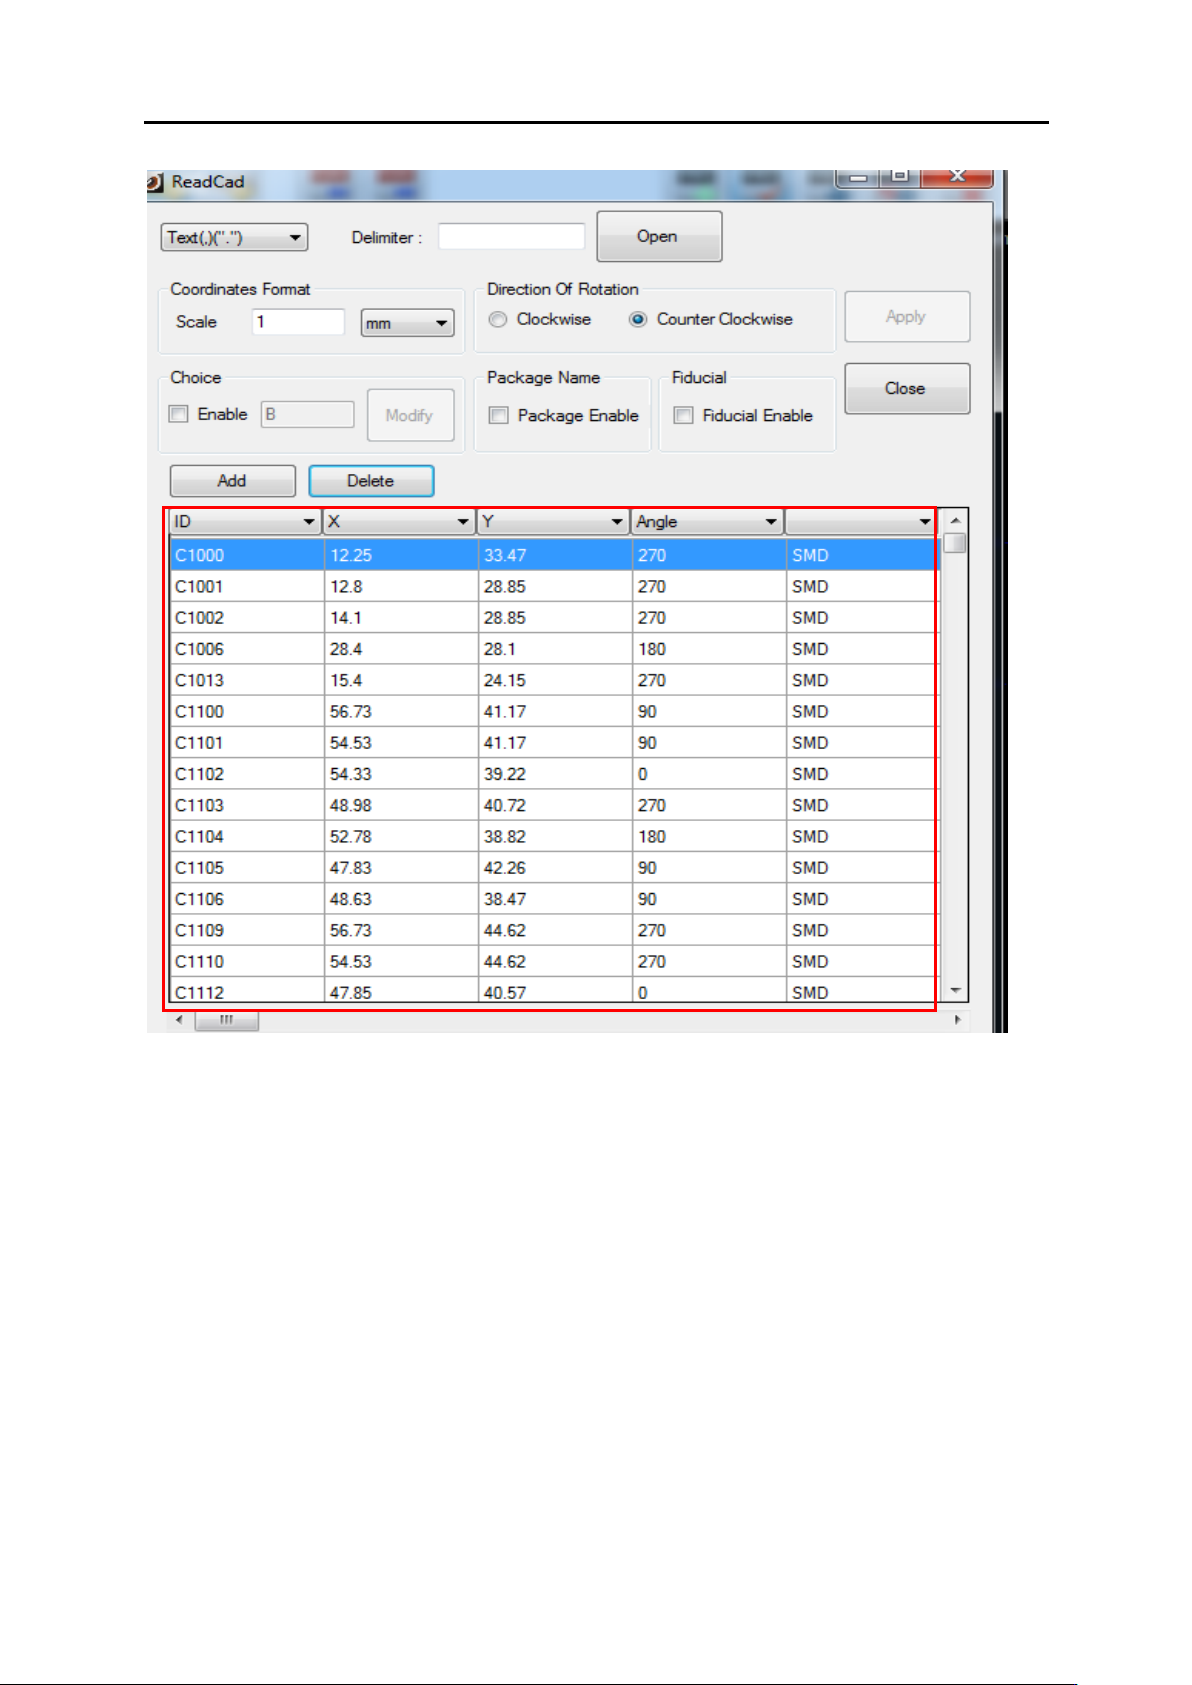Click the Y value 24.15 cell
The image size is (1192, 1685).
coord(556,680)
